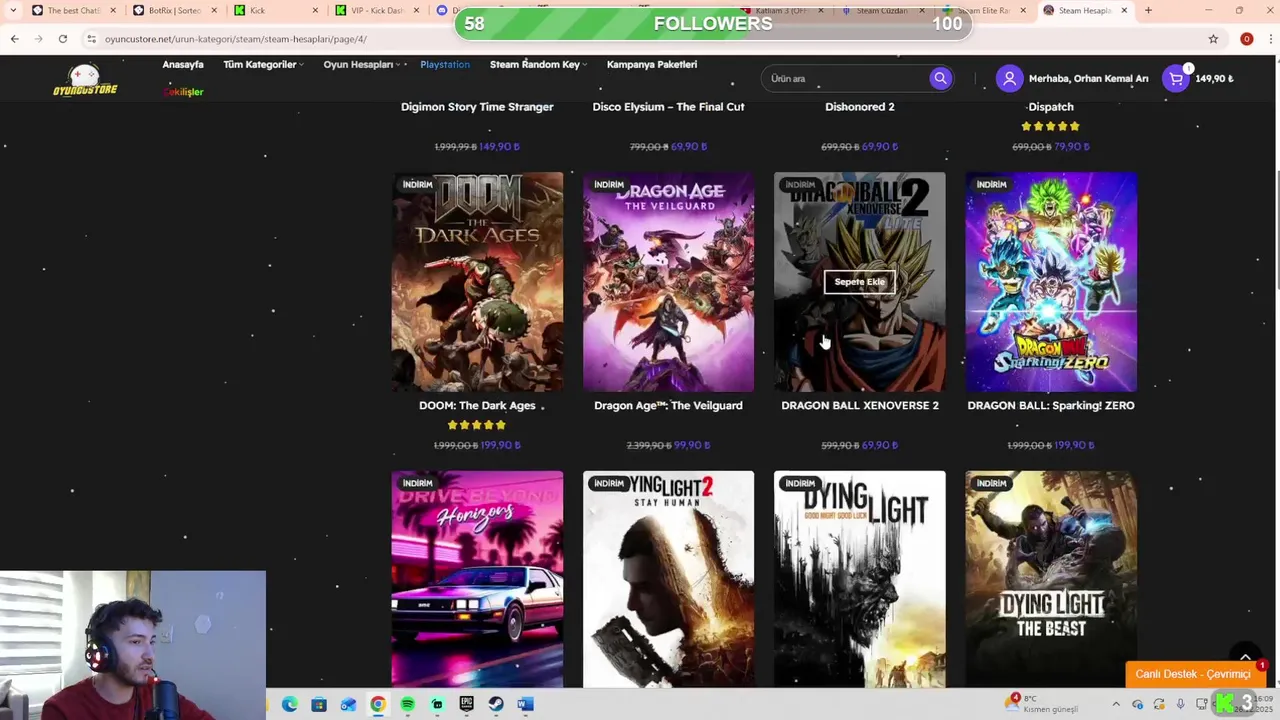Open Dragon Age: The Veilguard title link
The height and width of the screenshot is (720, 1280).
[x=668, y=406]
